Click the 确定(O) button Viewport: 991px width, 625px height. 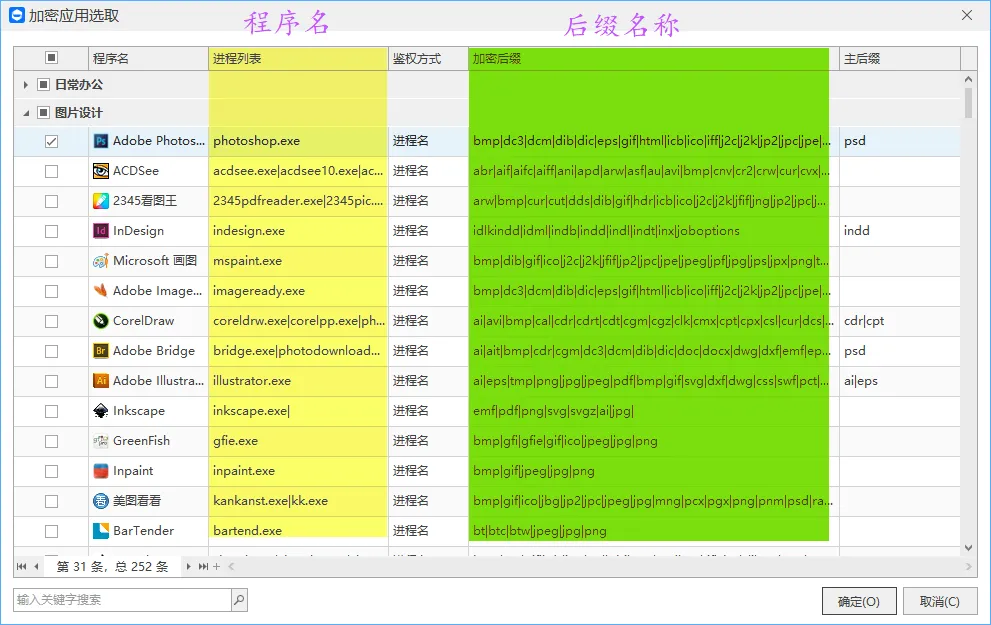[x=859, y=602]
